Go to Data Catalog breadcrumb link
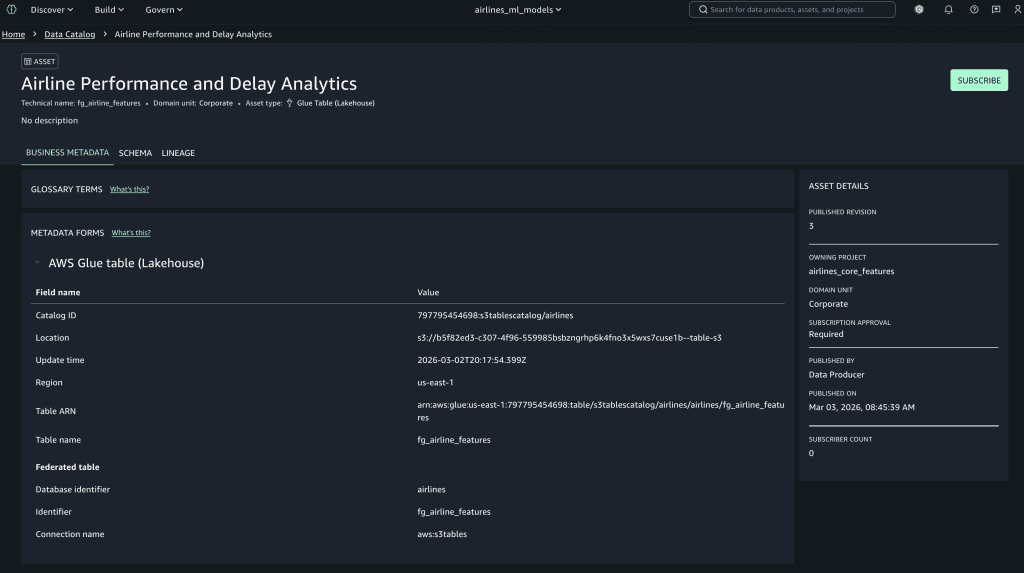Screen dimensions: 1024x573 tap(70, 34)
